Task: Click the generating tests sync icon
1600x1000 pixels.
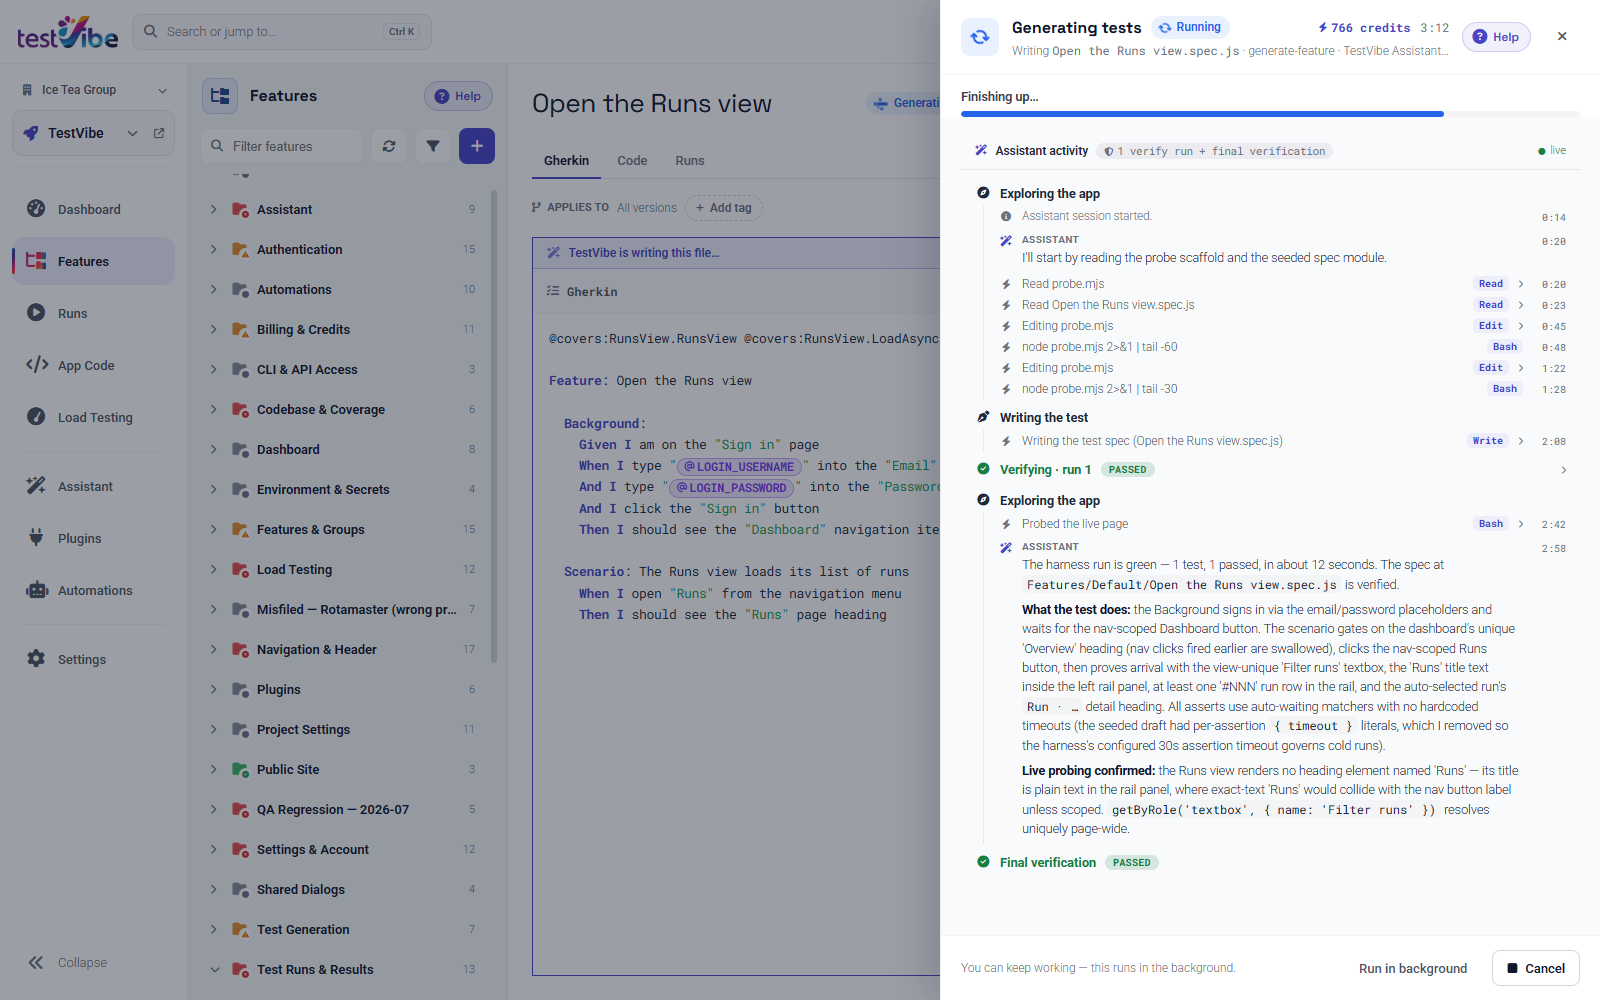Action: point(980,36)
